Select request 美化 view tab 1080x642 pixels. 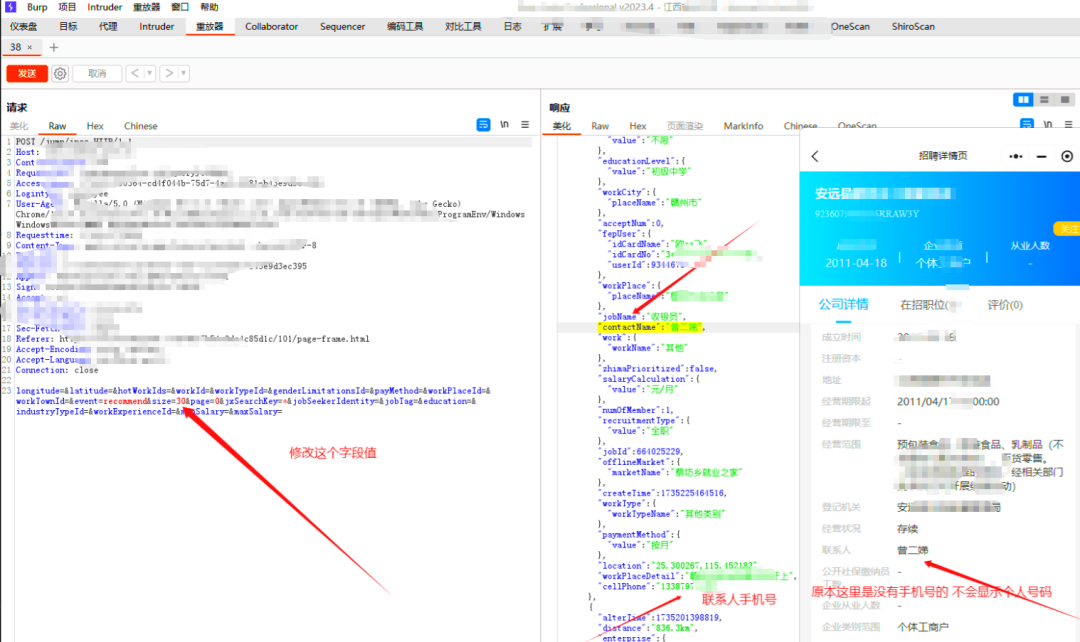point(19,126)
